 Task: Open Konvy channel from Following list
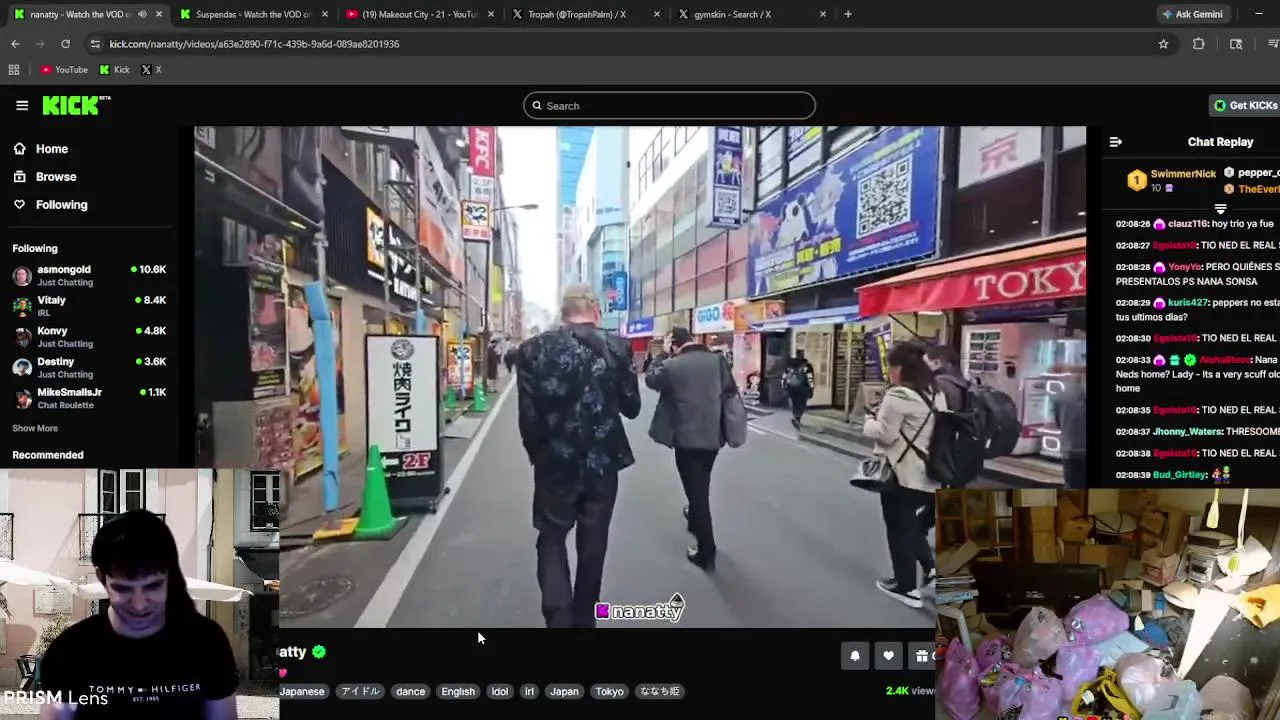(89, 337)
